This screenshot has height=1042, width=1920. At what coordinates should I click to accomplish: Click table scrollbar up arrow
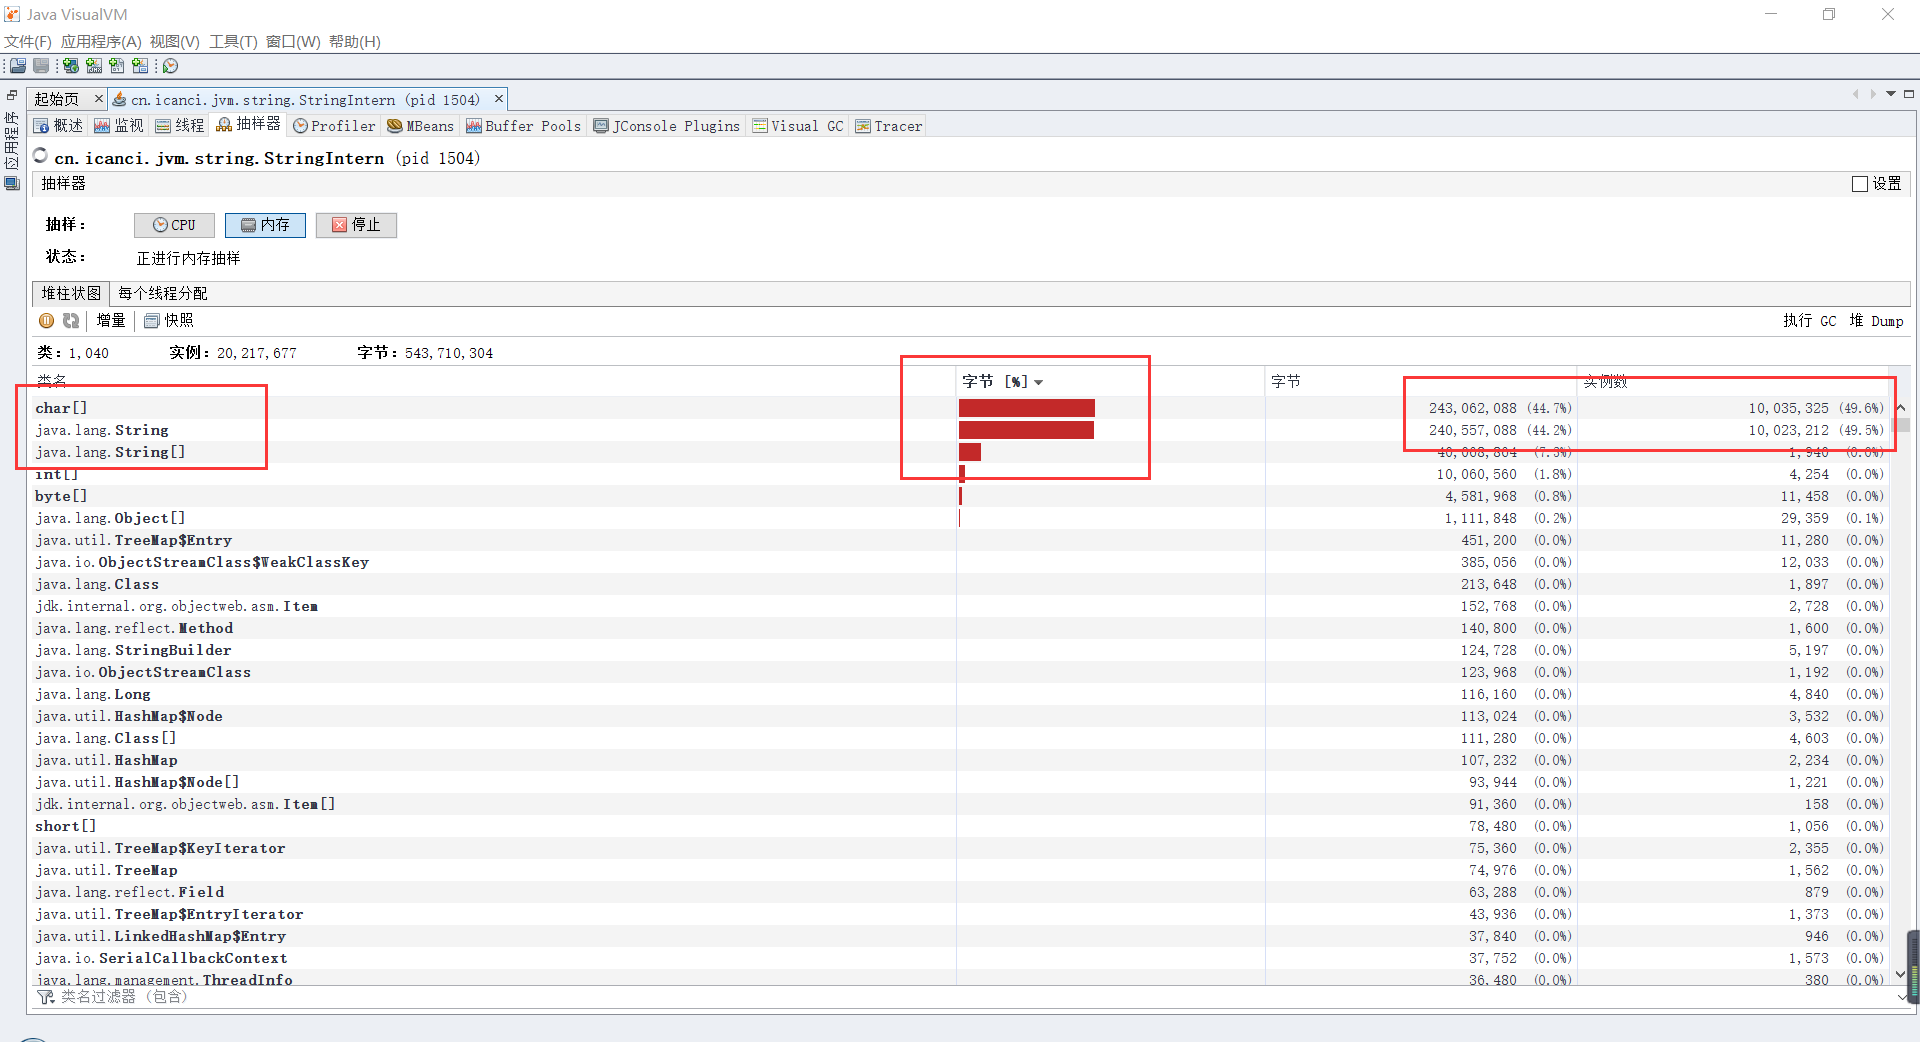(x=1901, y=407)
